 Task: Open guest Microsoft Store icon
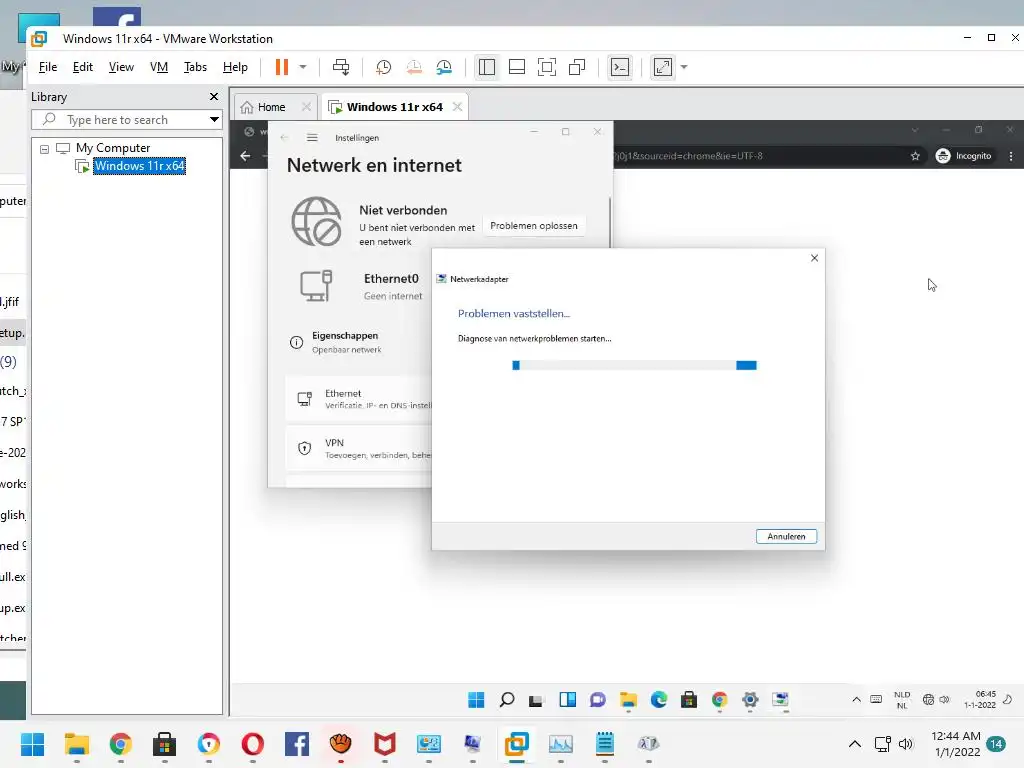(x=689, y=700)
